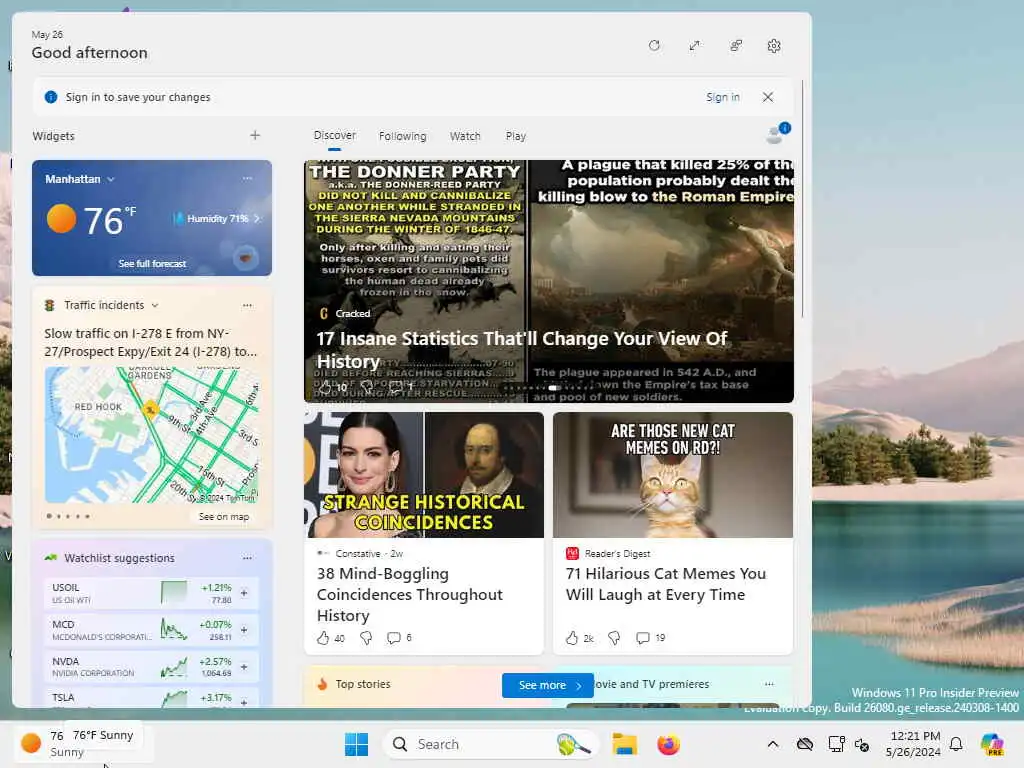Open the profile notifications icon
The height and width of the screenshot is (768, 1024).
(777, 133)
